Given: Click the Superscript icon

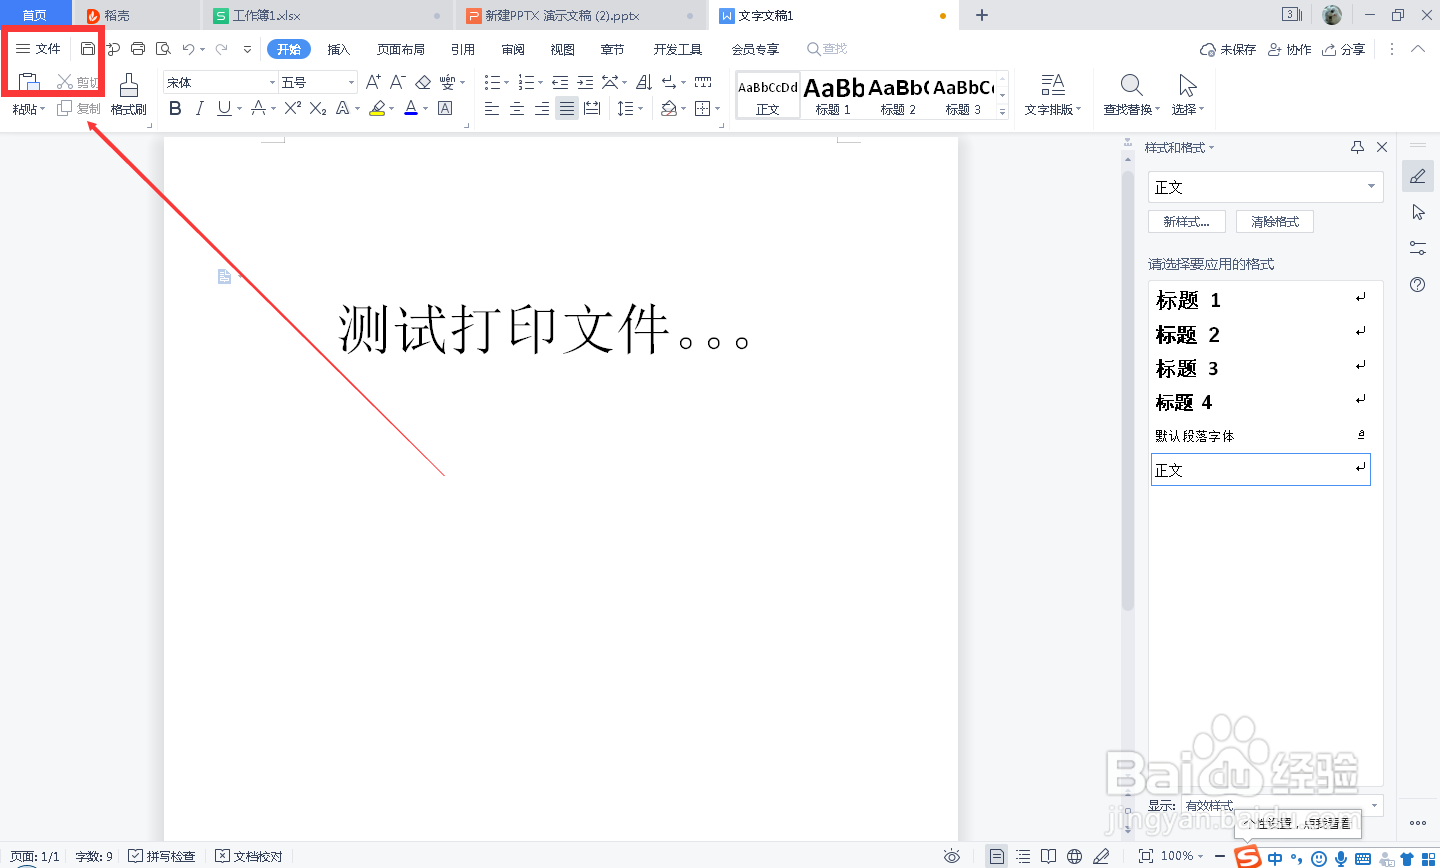Looking at the screenshot, I should pos(291,108).
